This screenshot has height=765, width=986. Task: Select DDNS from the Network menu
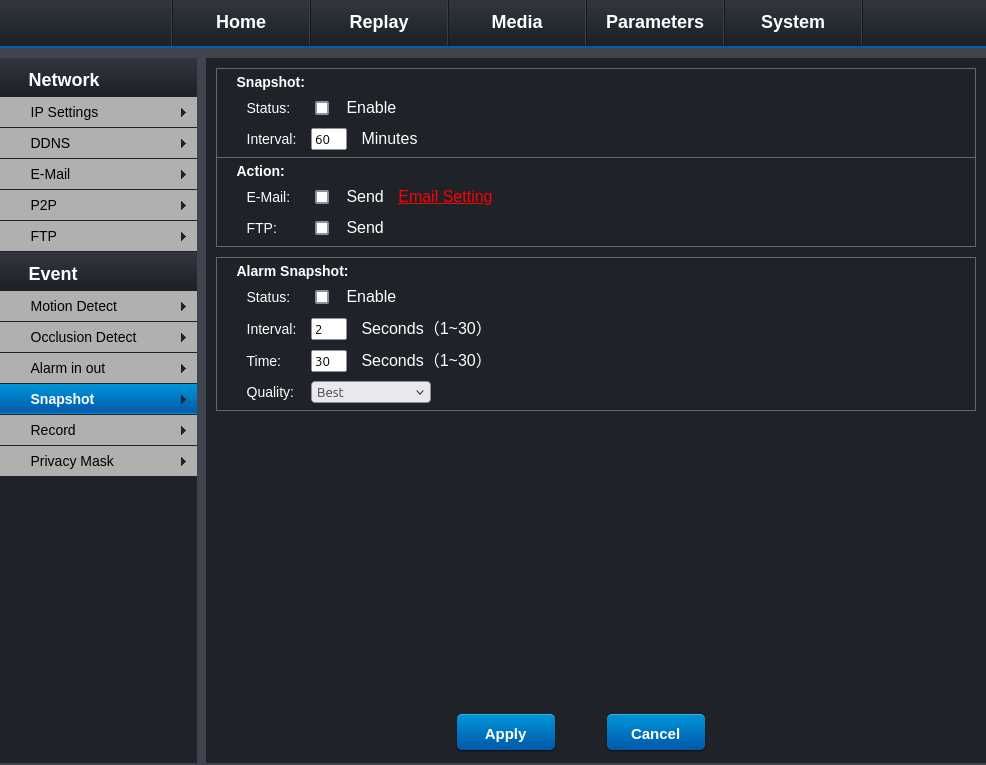pyautogui.click(x=98, y=143)
